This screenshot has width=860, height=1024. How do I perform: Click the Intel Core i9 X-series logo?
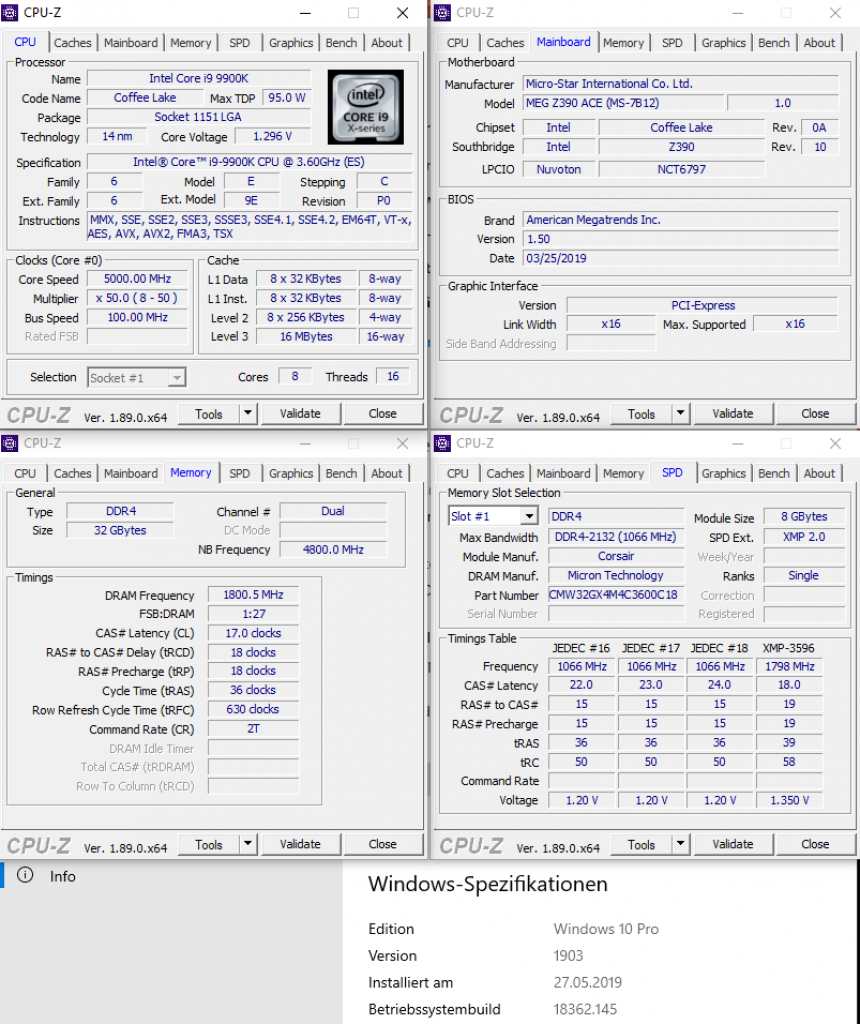click(366, 106)
